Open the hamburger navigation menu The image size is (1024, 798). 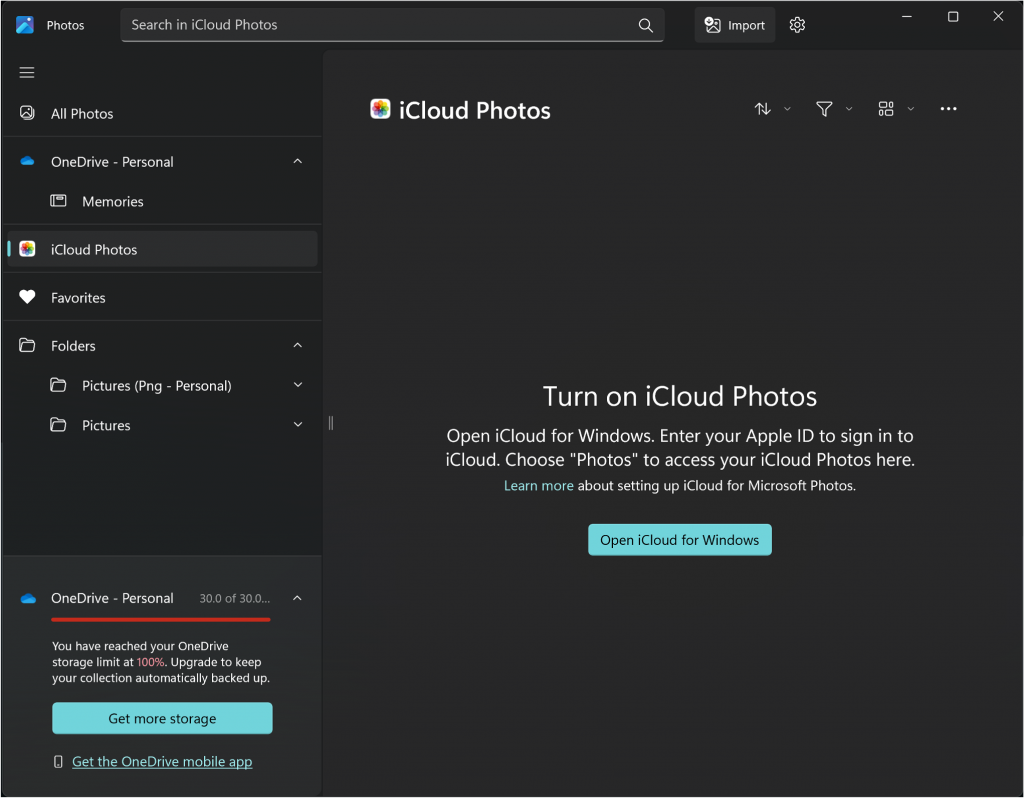[27, 72]
